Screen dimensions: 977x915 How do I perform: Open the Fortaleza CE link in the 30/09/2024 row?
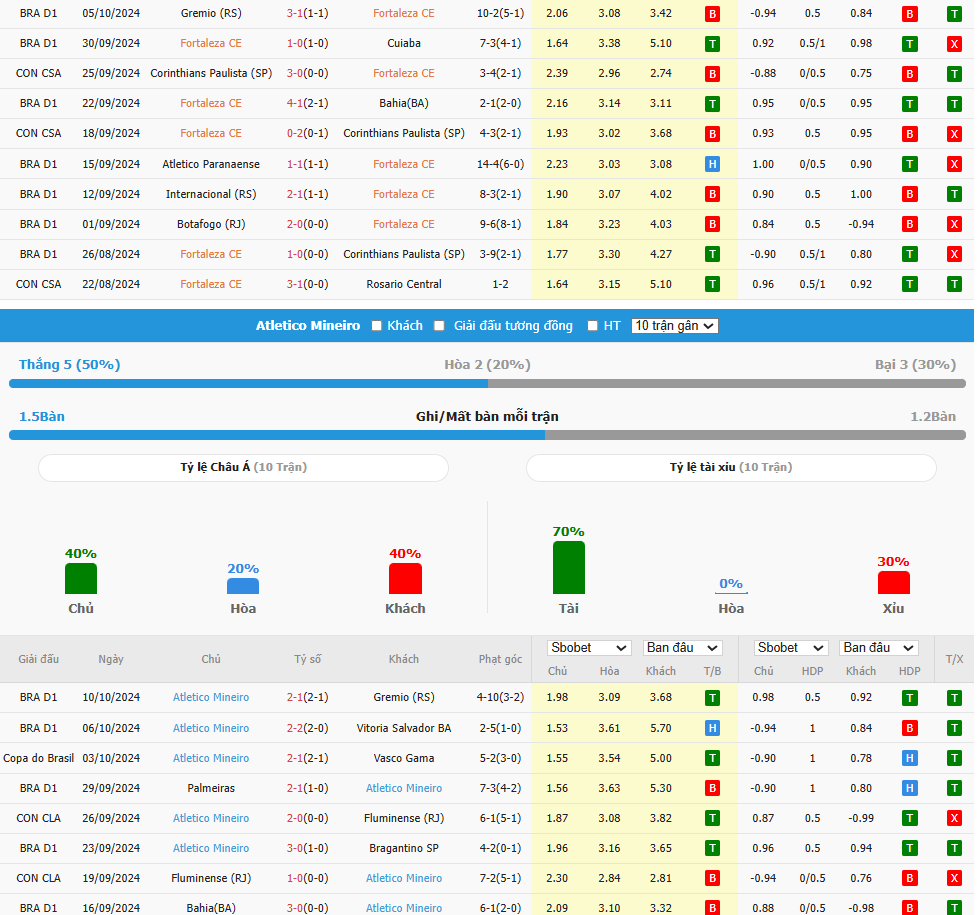pos(211,43)
